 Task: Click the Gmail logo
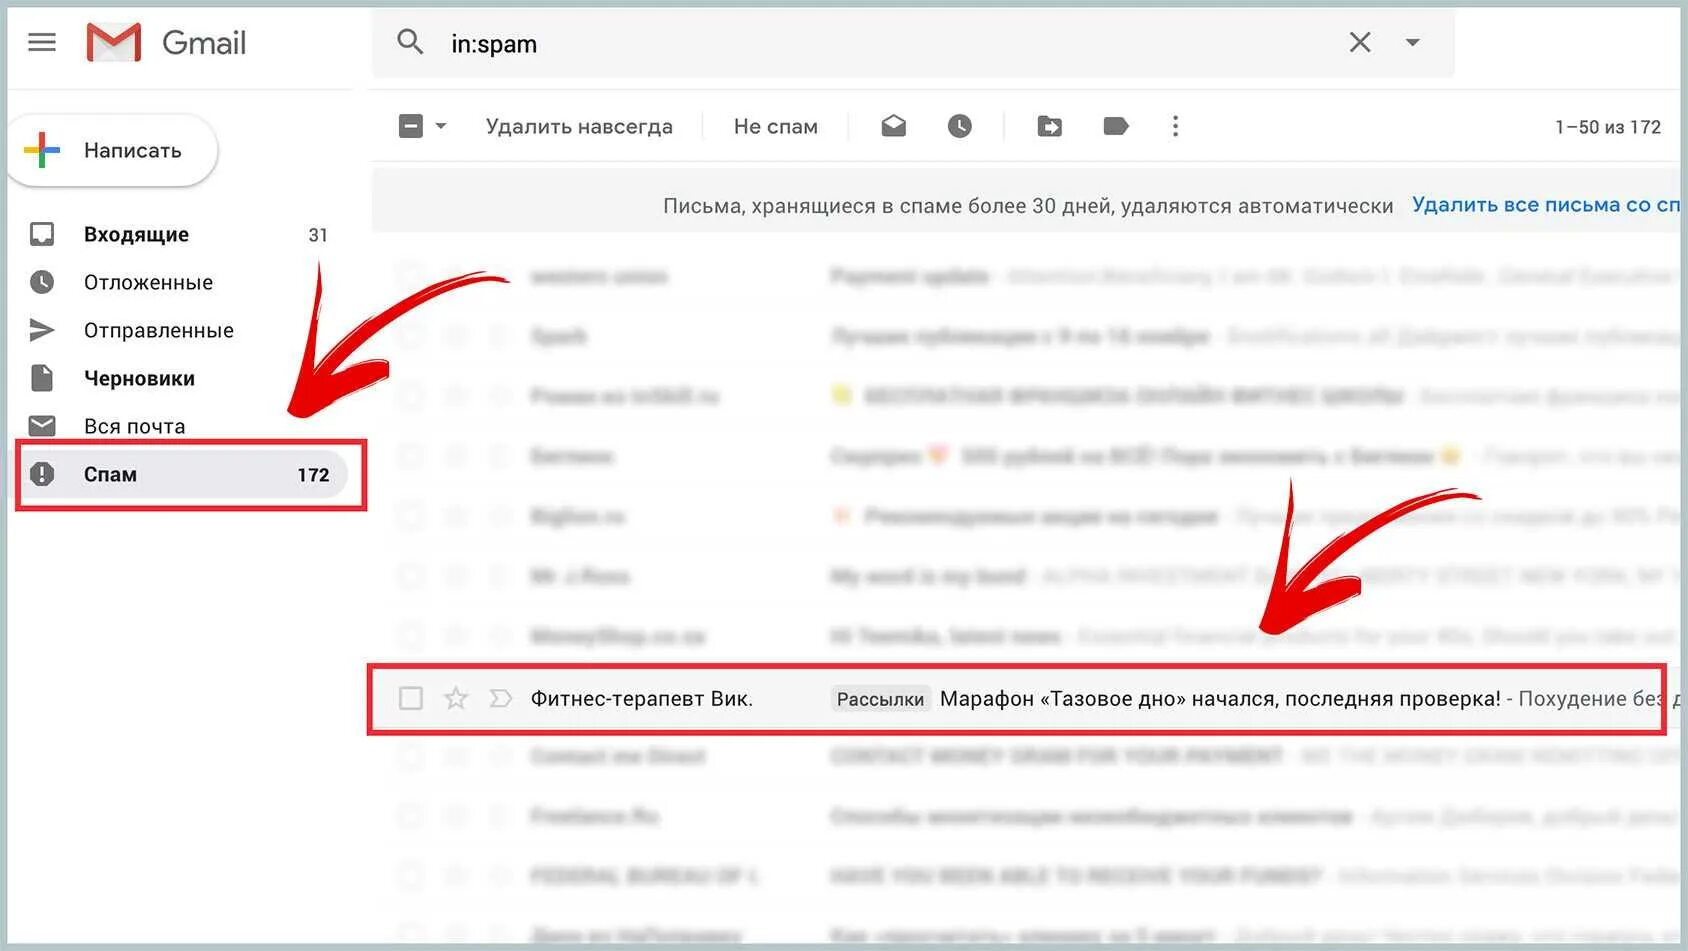coord(166,43)
